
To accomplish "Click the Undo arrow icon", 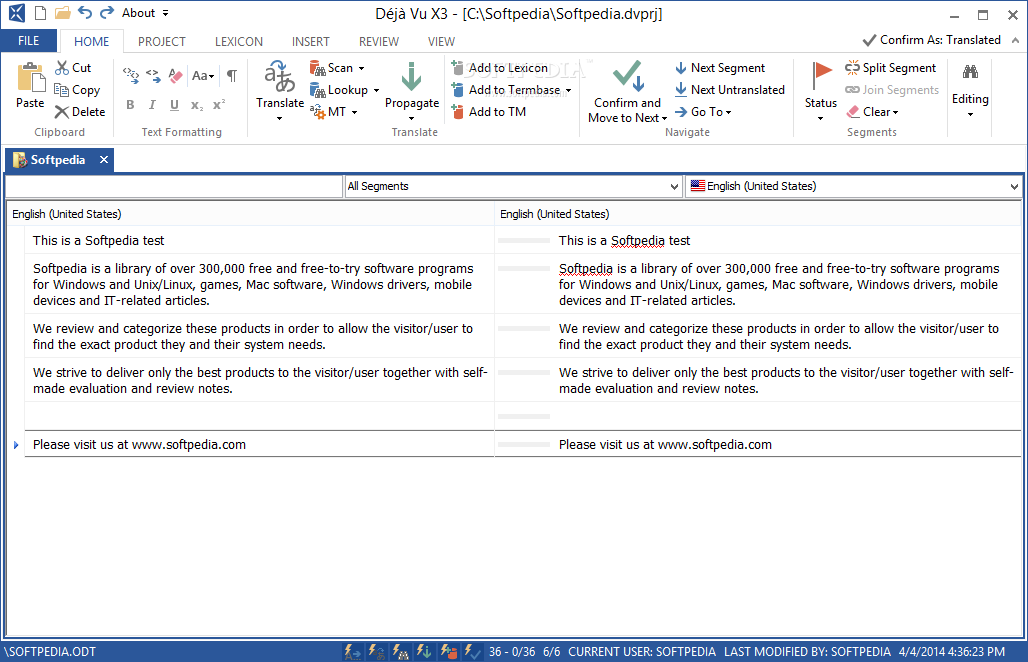I will (85, 12).
